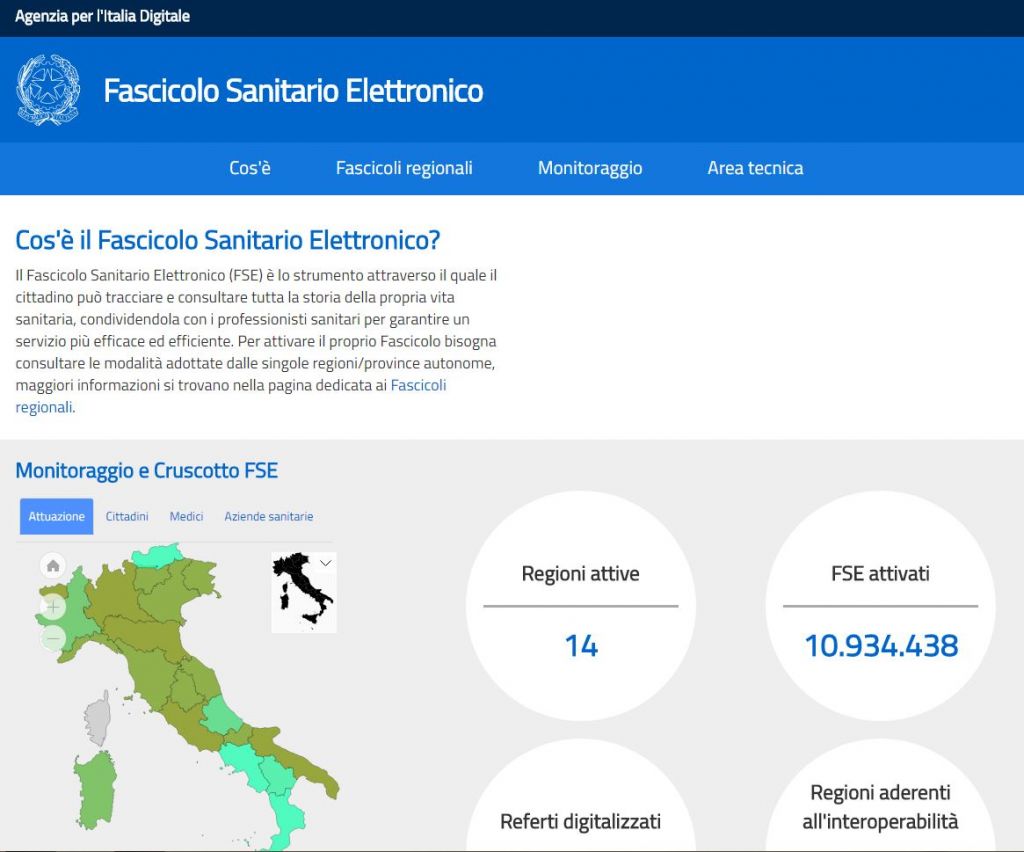Screen dimensions: 1024x852
Task: Click the Fascicolo Sanitario Elettronico site title
Action: (x=293, y=90)
